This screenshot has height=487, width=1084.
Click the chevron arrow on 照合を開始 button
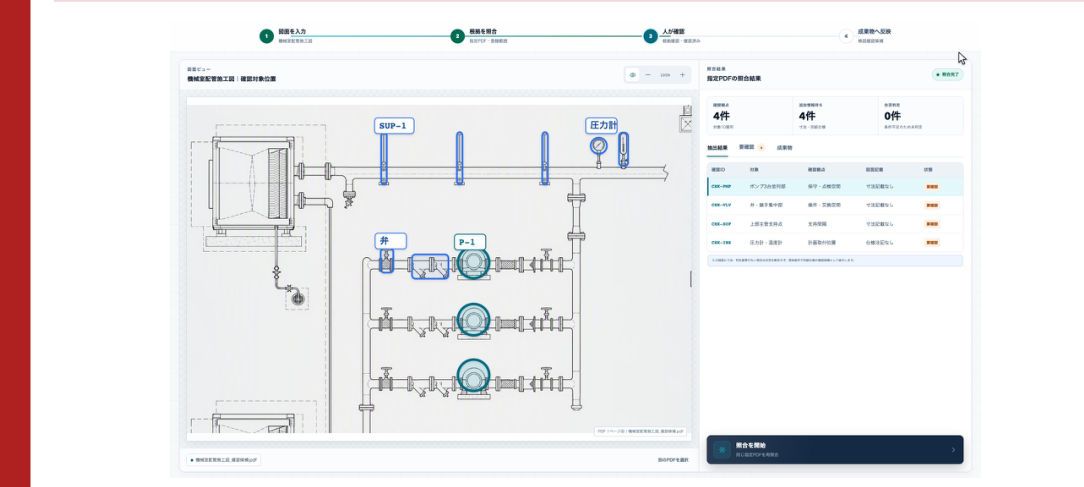point(953,450)
